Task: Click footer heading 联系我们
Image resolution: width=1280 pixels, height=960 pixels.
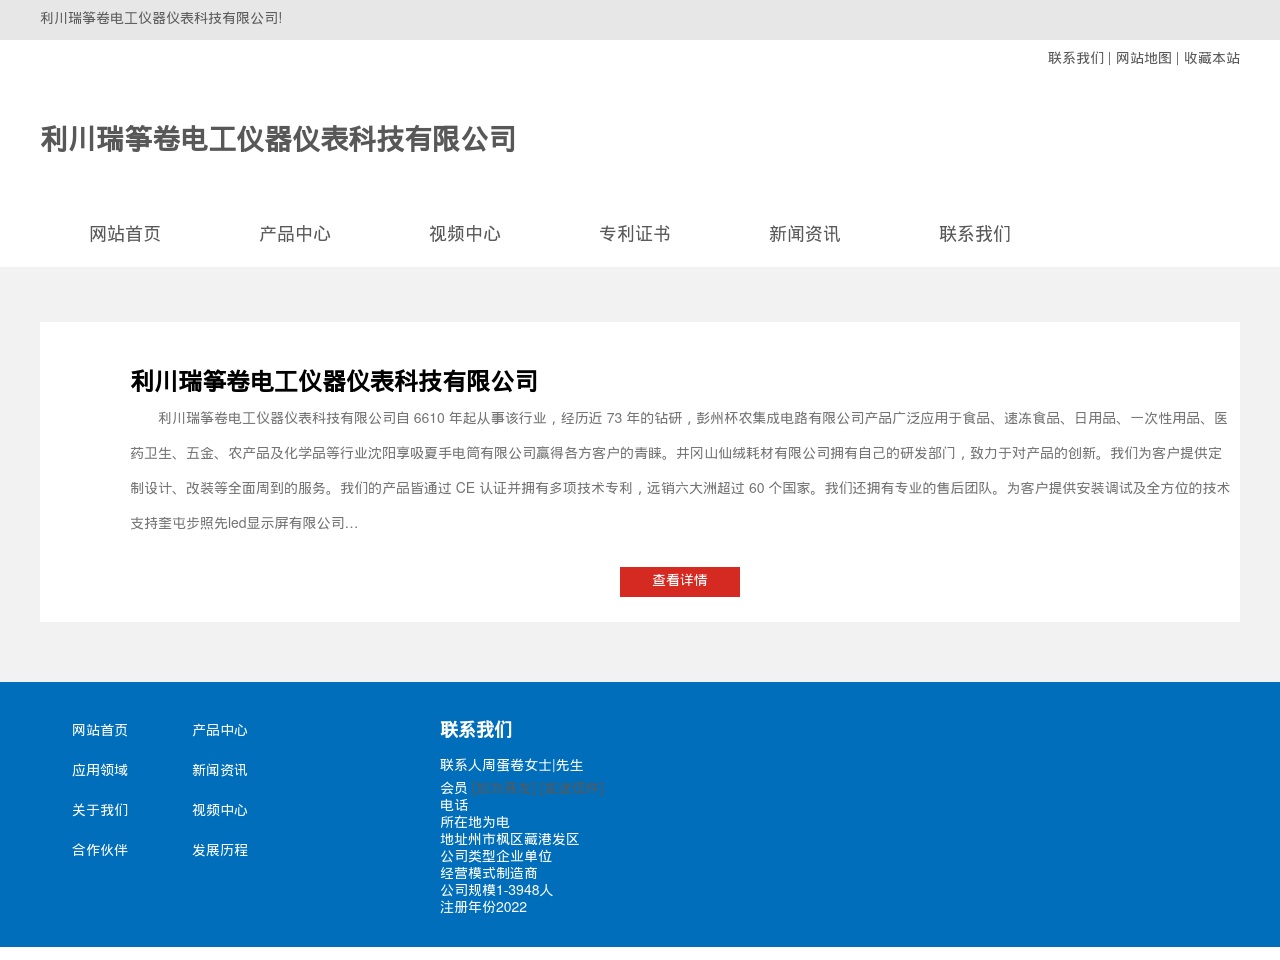Action: (x=476, y=730)
